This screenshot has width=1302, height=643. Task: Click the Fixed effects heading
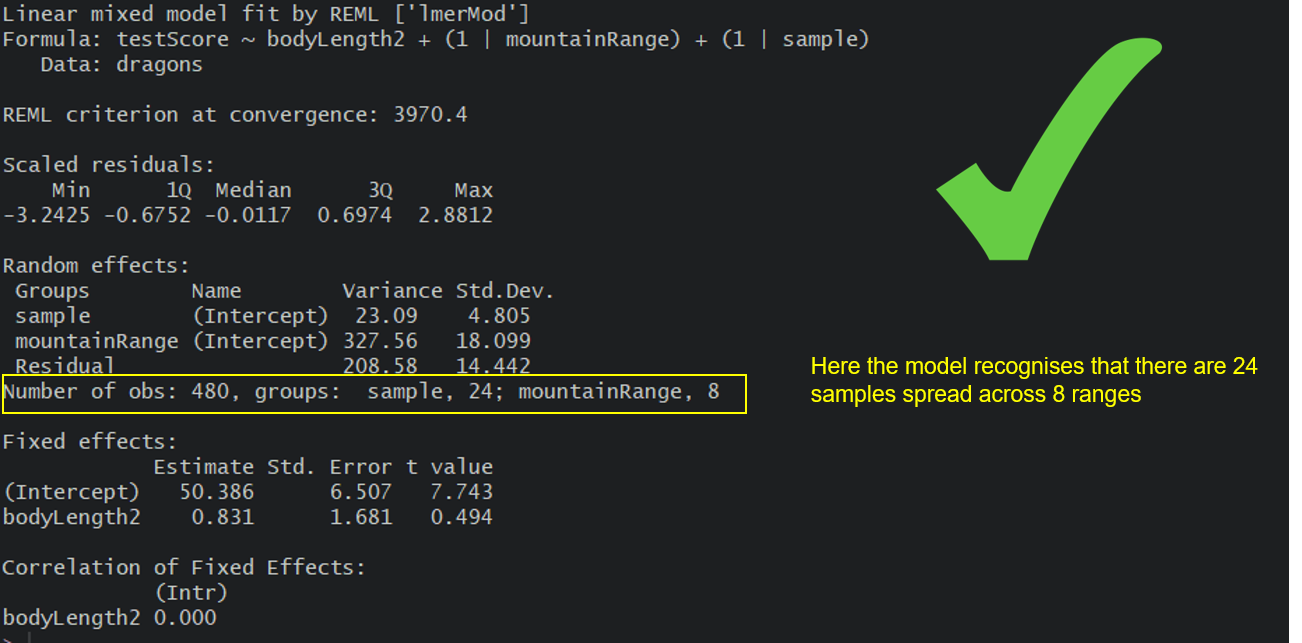(x=90, y=441)
